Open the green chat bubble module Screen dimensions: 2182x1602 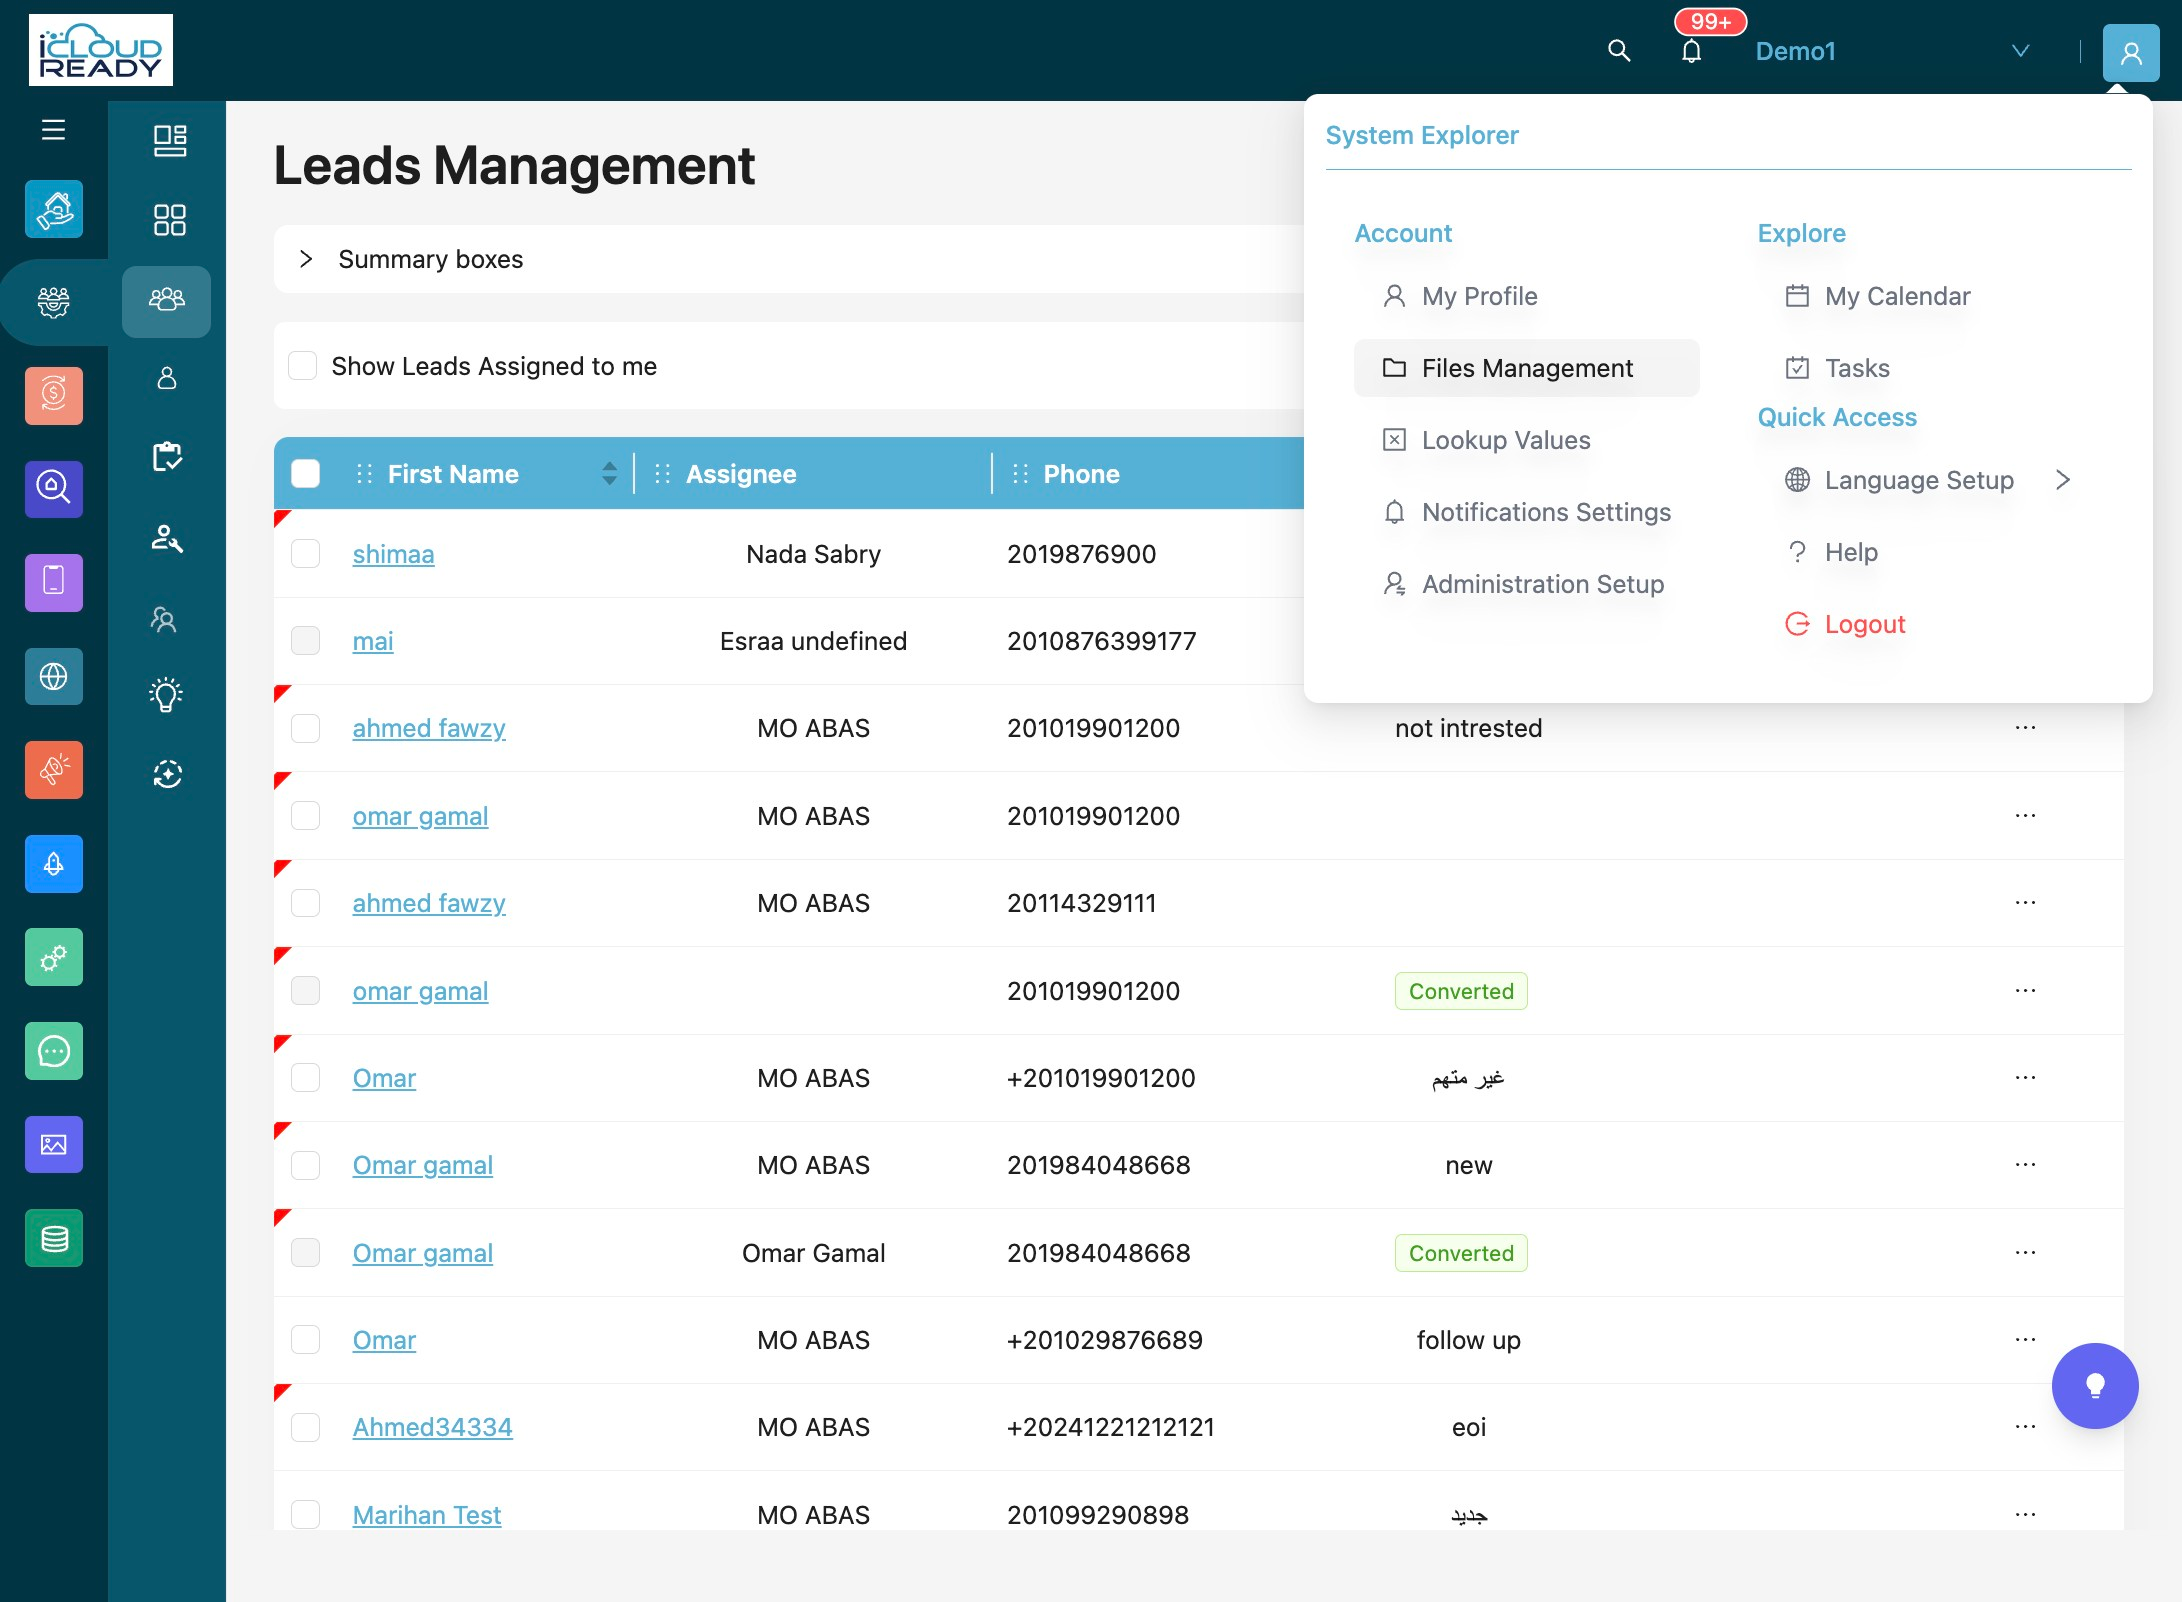point(54,1051)
